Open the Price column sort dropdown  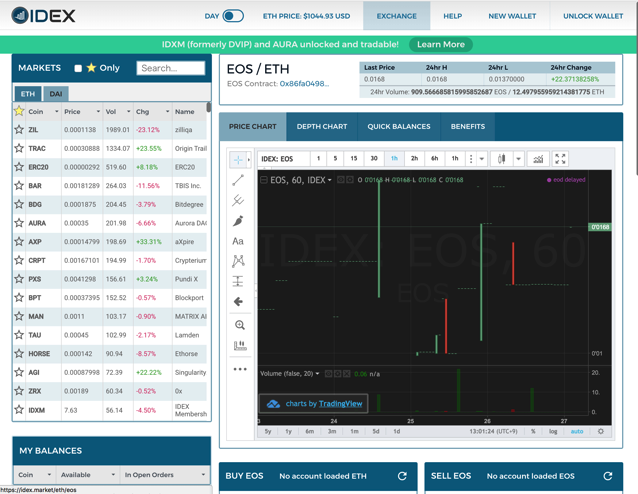coord(98,111)
